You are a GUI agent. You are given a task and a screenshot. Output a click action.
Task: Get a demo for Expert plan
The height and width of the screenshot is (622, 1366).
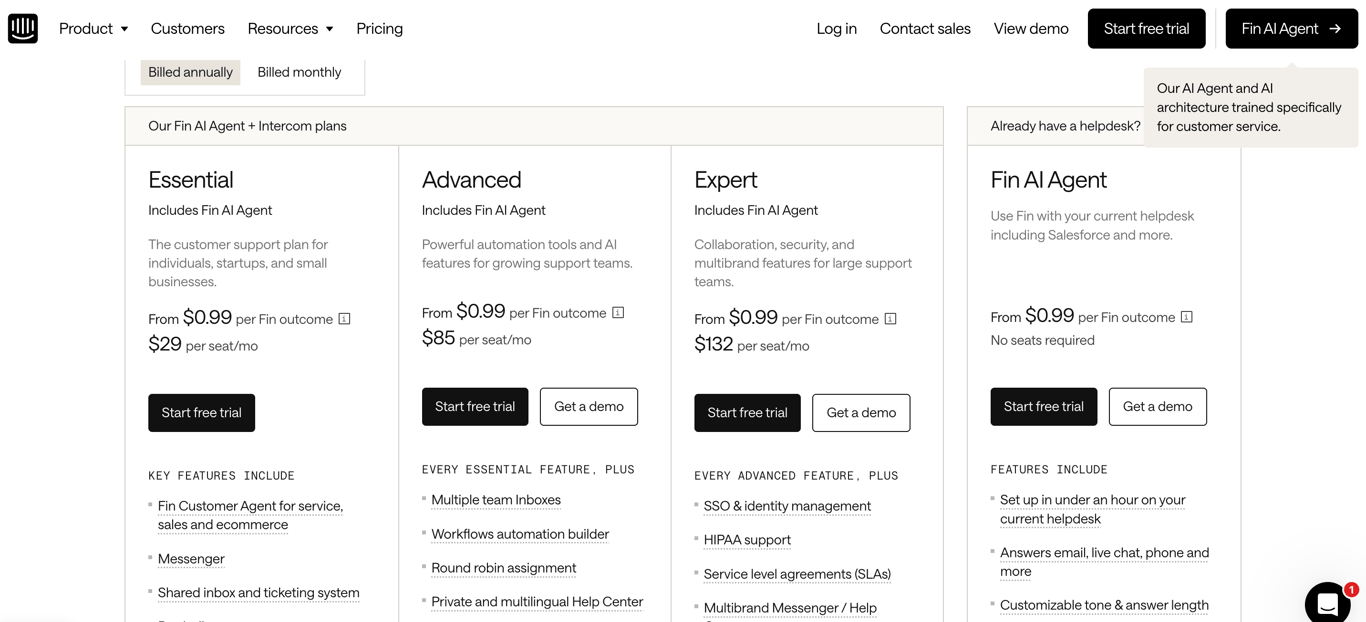(x=861, y=413)
